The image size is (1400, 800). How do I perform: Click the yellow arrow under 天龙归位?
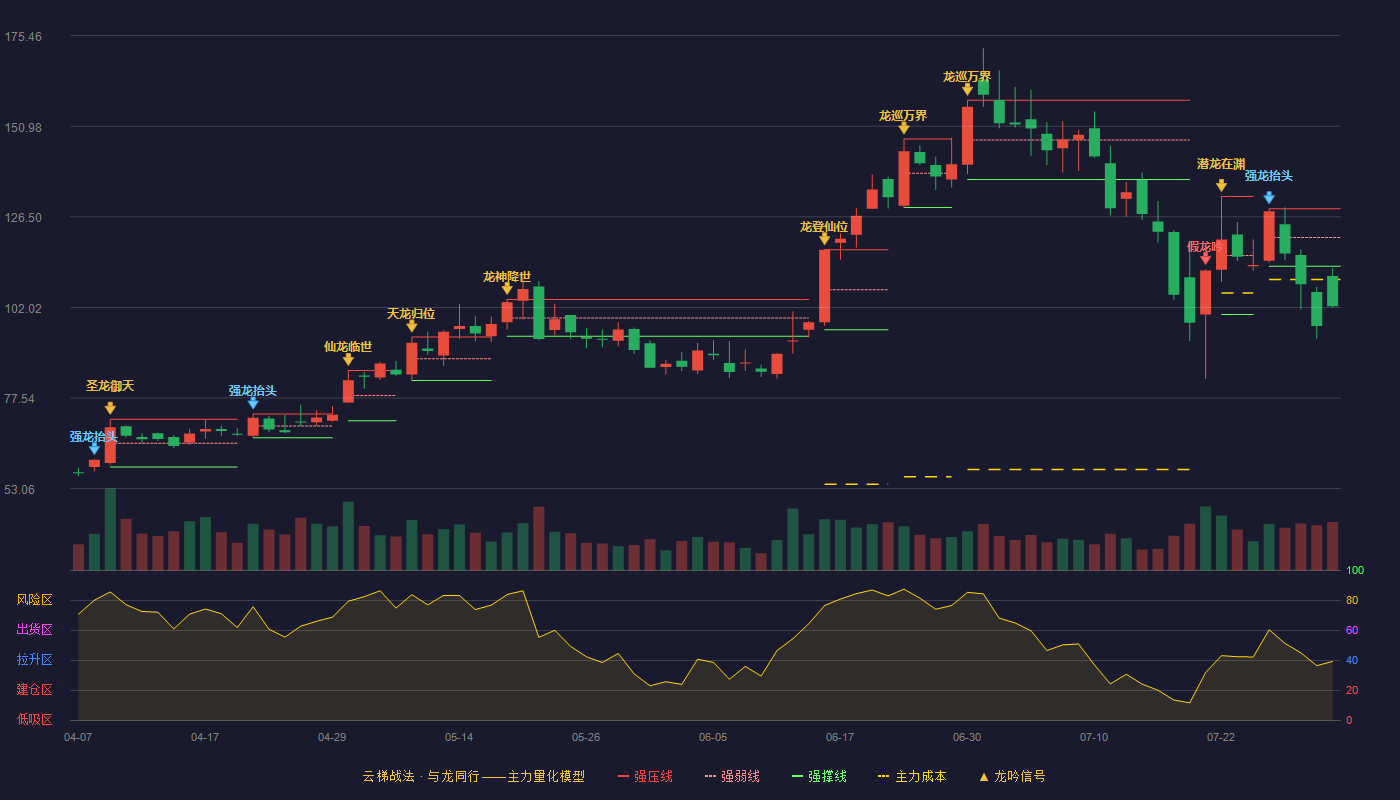tap(411, 326)
